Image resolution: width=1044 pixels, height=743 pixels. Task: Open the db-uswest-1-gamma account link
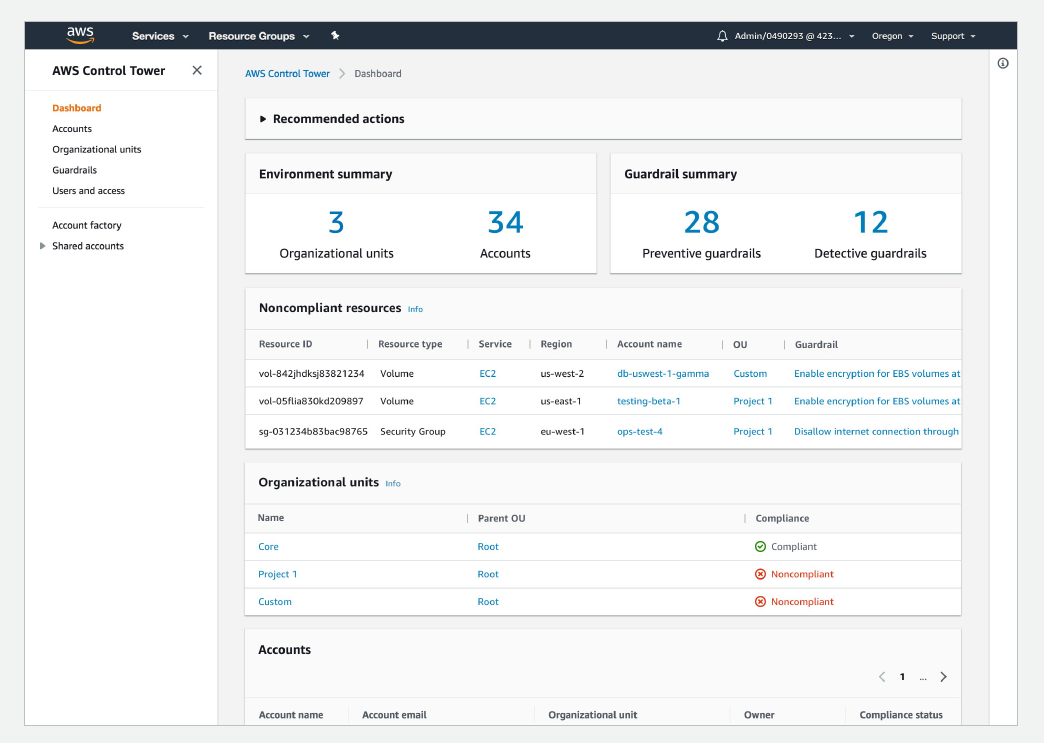click(x=662, y=374)
